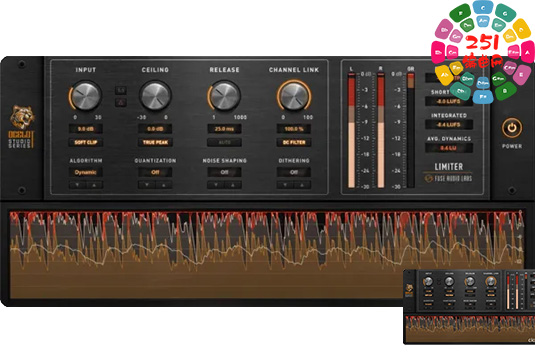Image resolution: width=535 pixels, height=363 pixels.
Task: Open the Dithering selector
Action: pyautogui.click(x=294, y=172)
